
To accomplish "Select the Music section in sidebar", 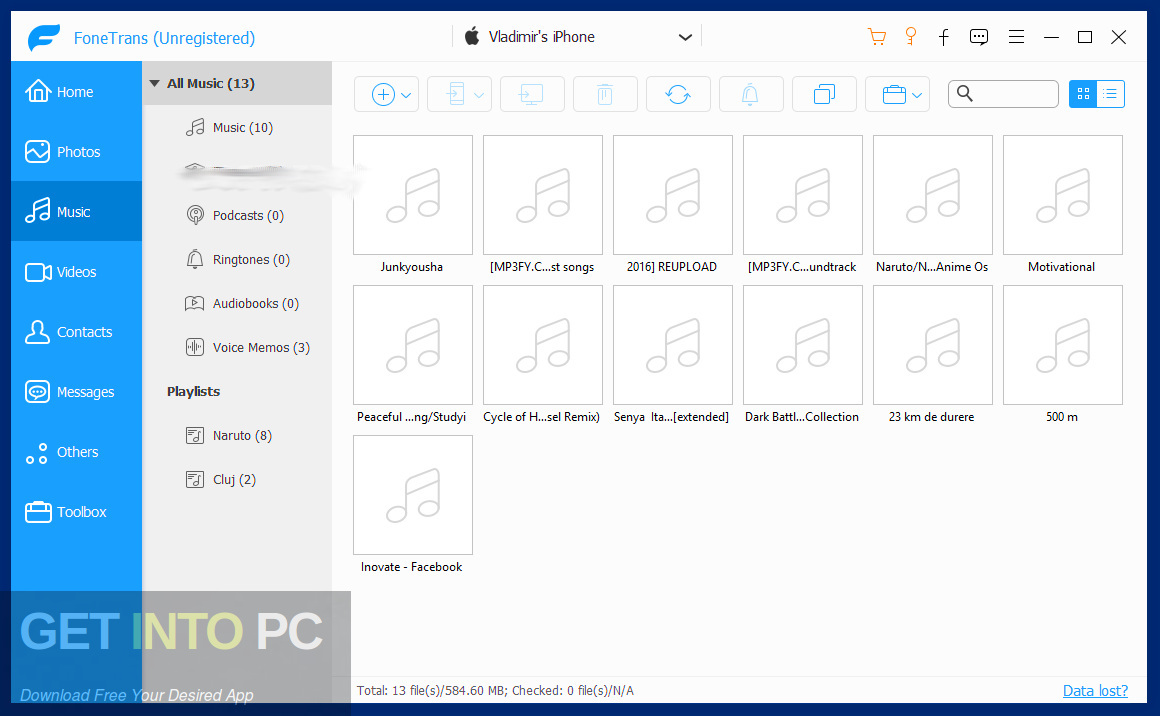I will coord(76,212).
